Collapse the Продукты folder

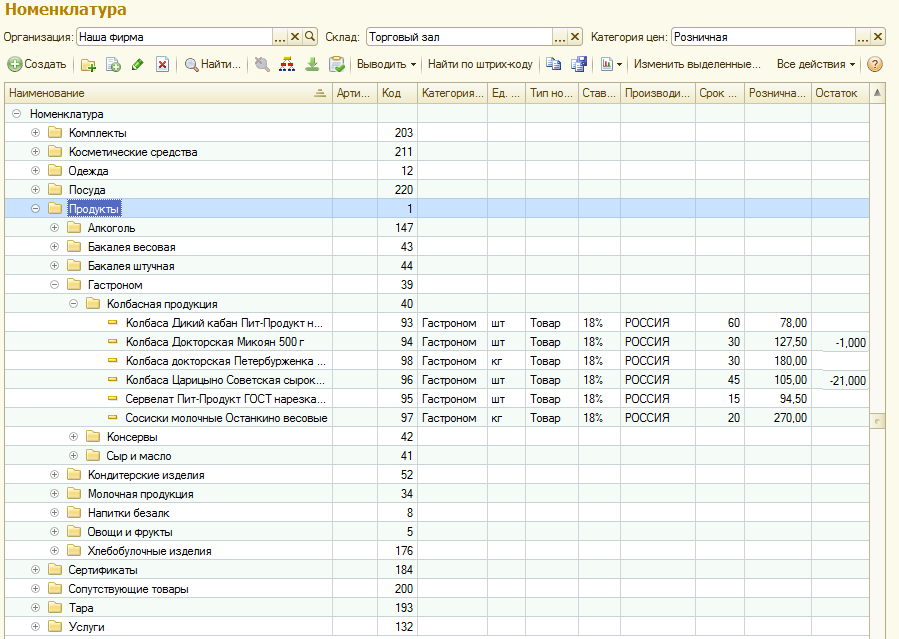click(x=36, y=209)
